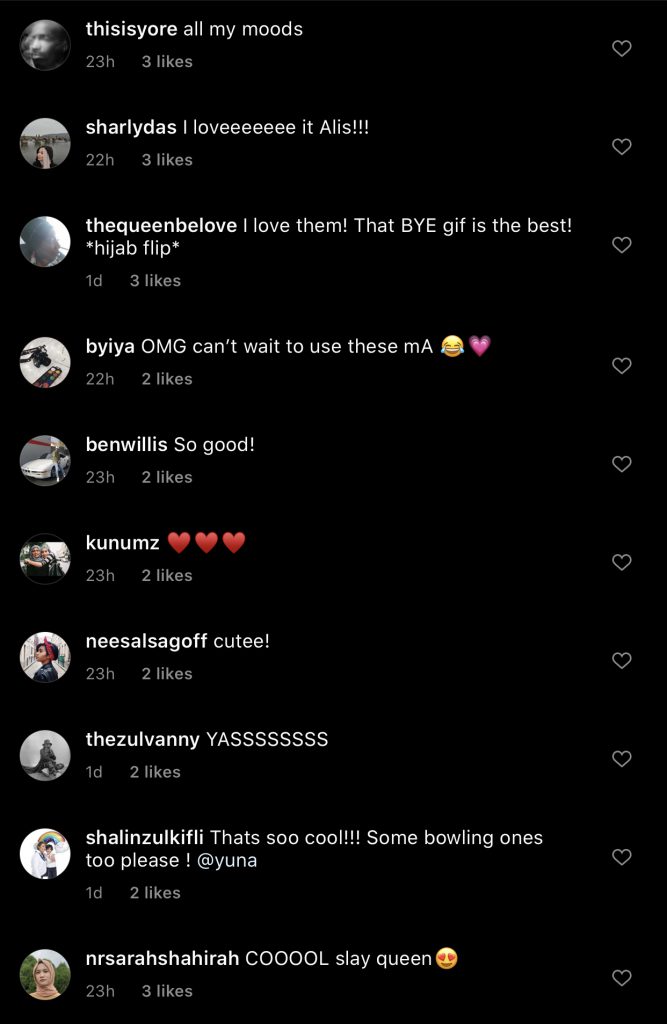Open sharlydas's profile picture
Image resolution: width=667 pixels, height=1024 pixels.
tap(45, 143)
